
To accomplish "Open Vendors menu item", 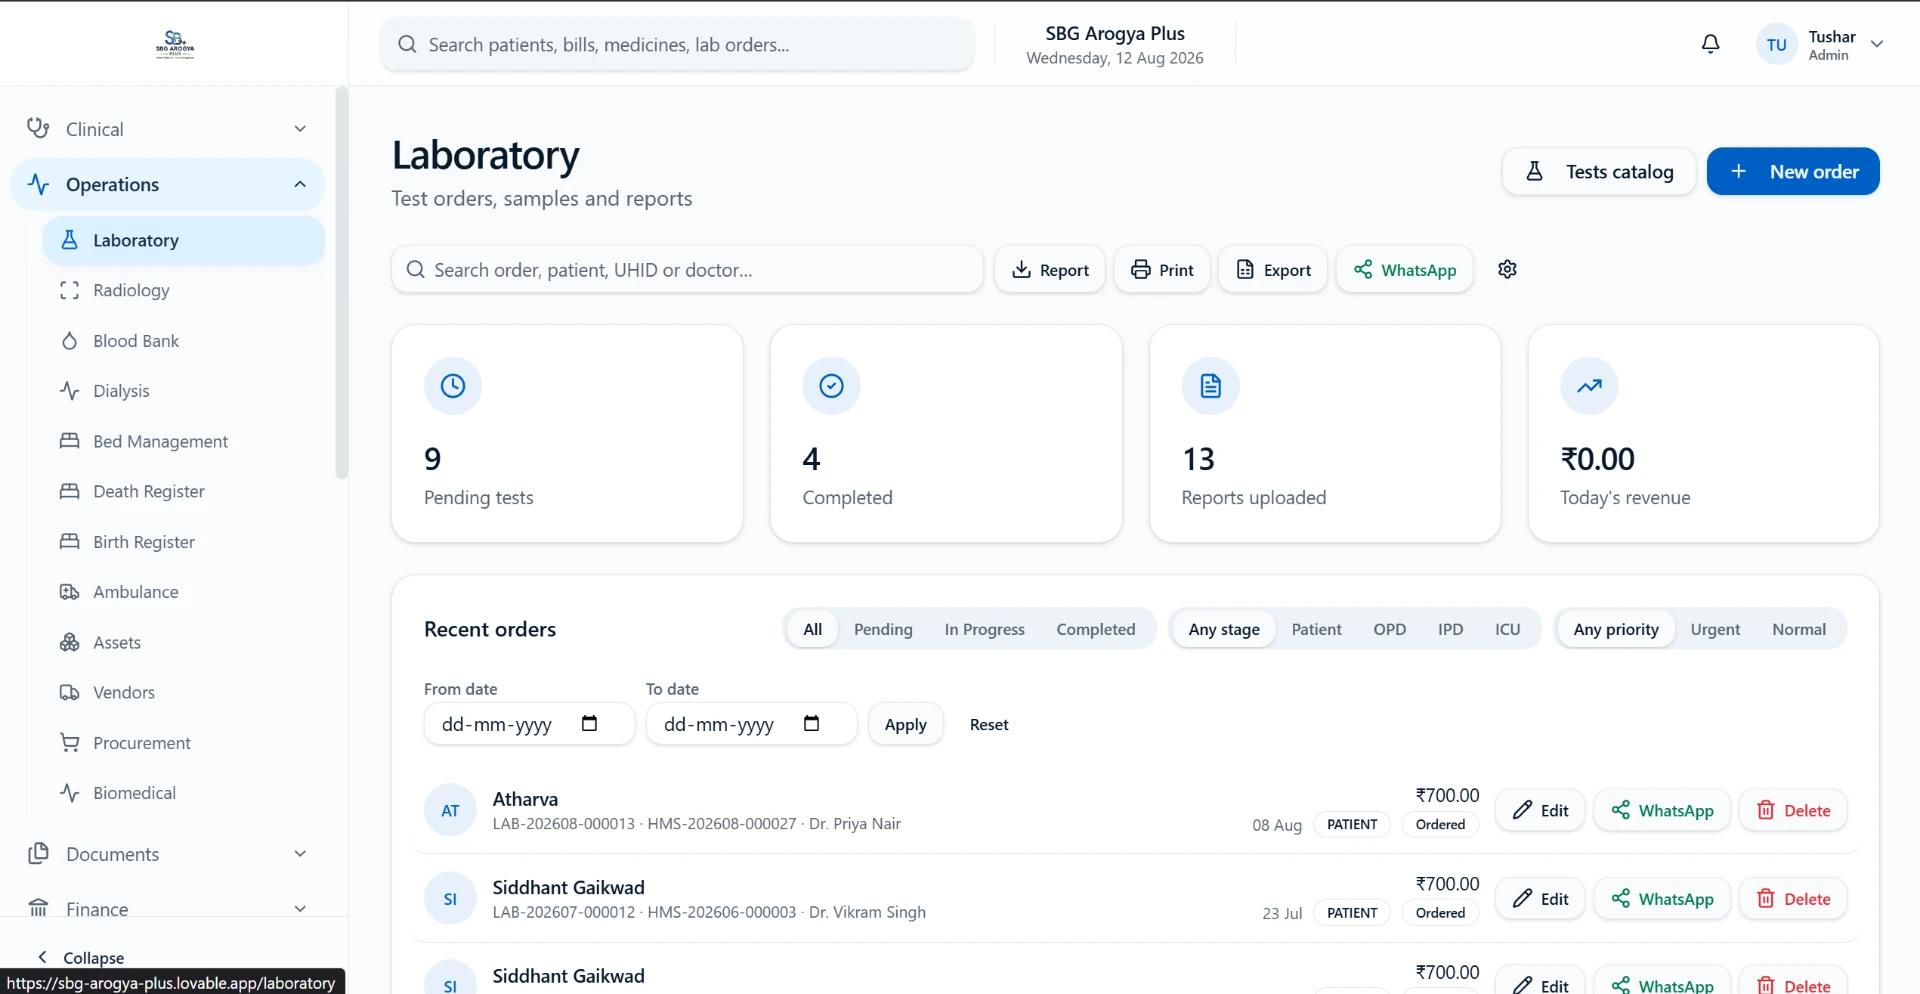I will [184, 692].
